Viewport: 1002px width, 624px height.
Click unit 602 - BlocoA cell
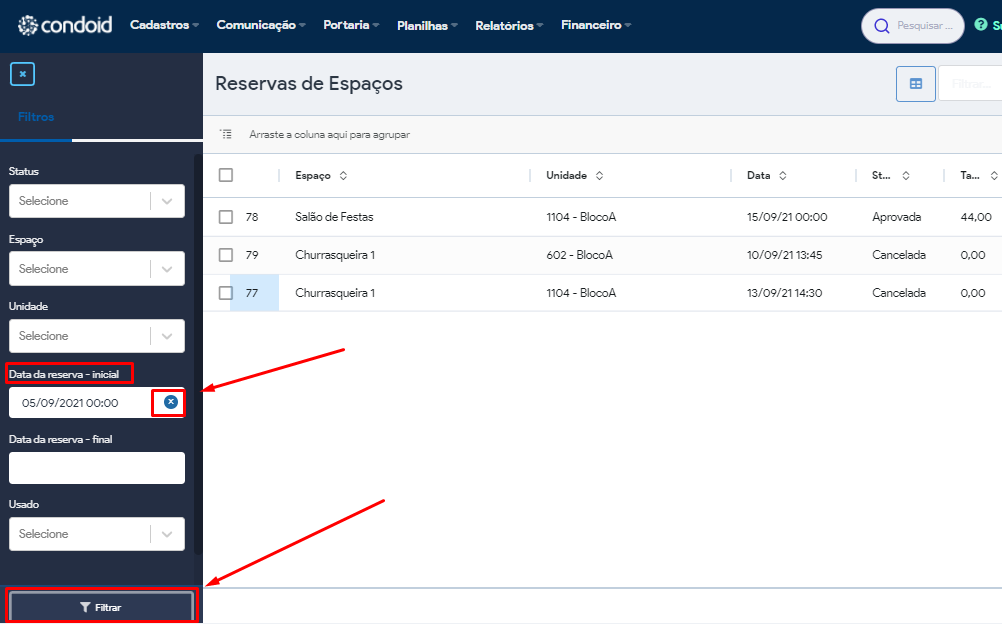tap(580, 255)
